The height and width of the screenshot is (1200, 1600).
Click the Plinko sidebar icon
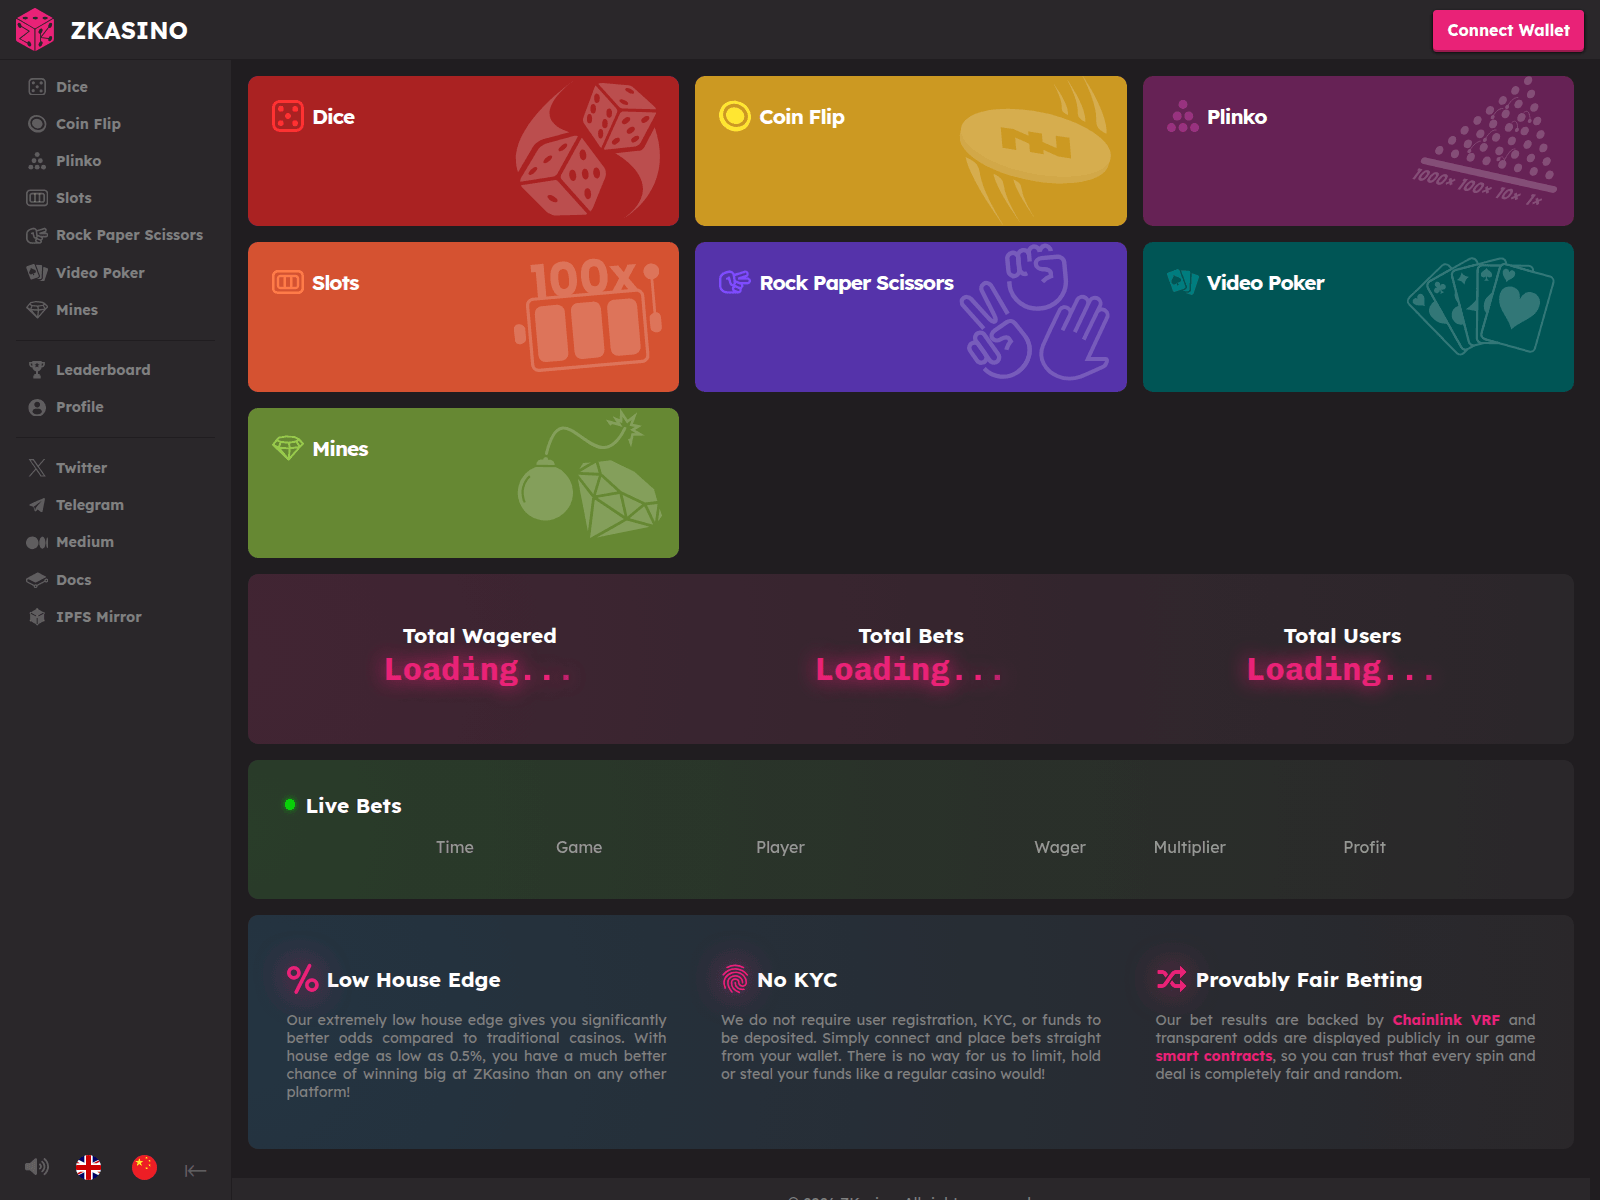pyautogui.click(x=37, y=161)
